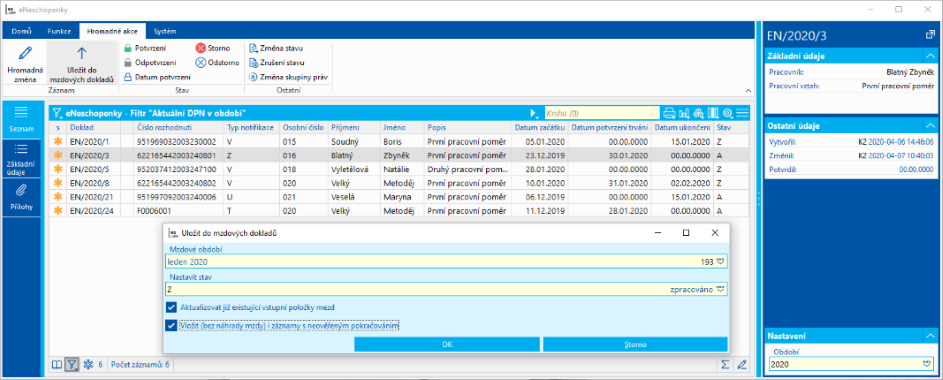Click the Změna skupiny práv icon
Image resolution: width=943 pixels, height=380 pixels.
[x=254, y=77]
